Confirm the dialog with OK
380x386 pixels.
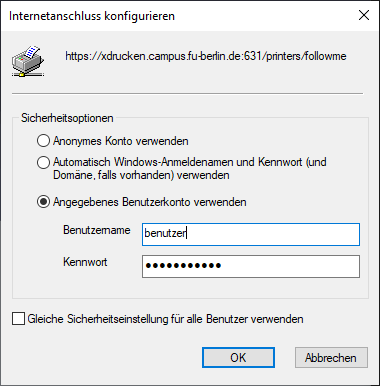238,358
